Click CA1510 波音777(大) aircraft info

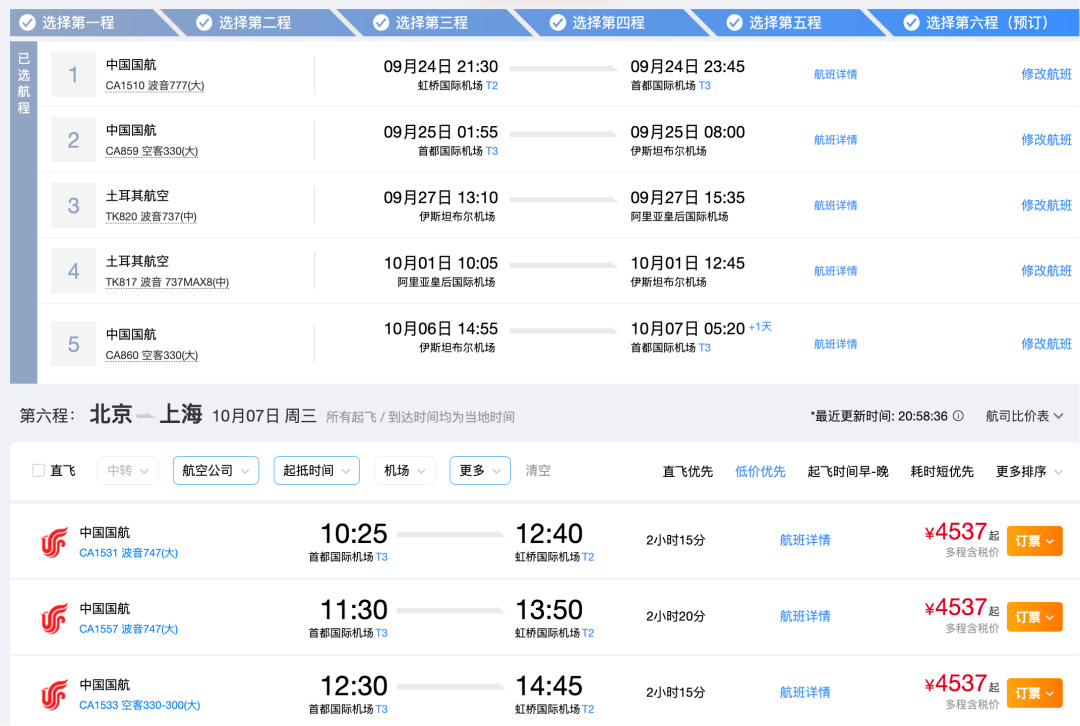pyautogui.click(x=155, y=86)
